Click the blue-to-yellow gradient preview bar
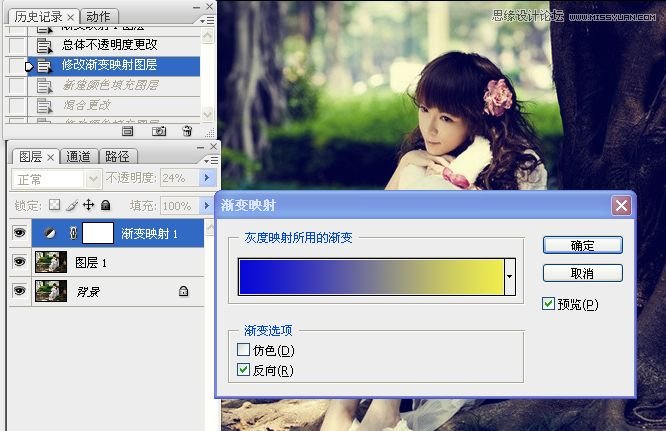 [370, 276]
